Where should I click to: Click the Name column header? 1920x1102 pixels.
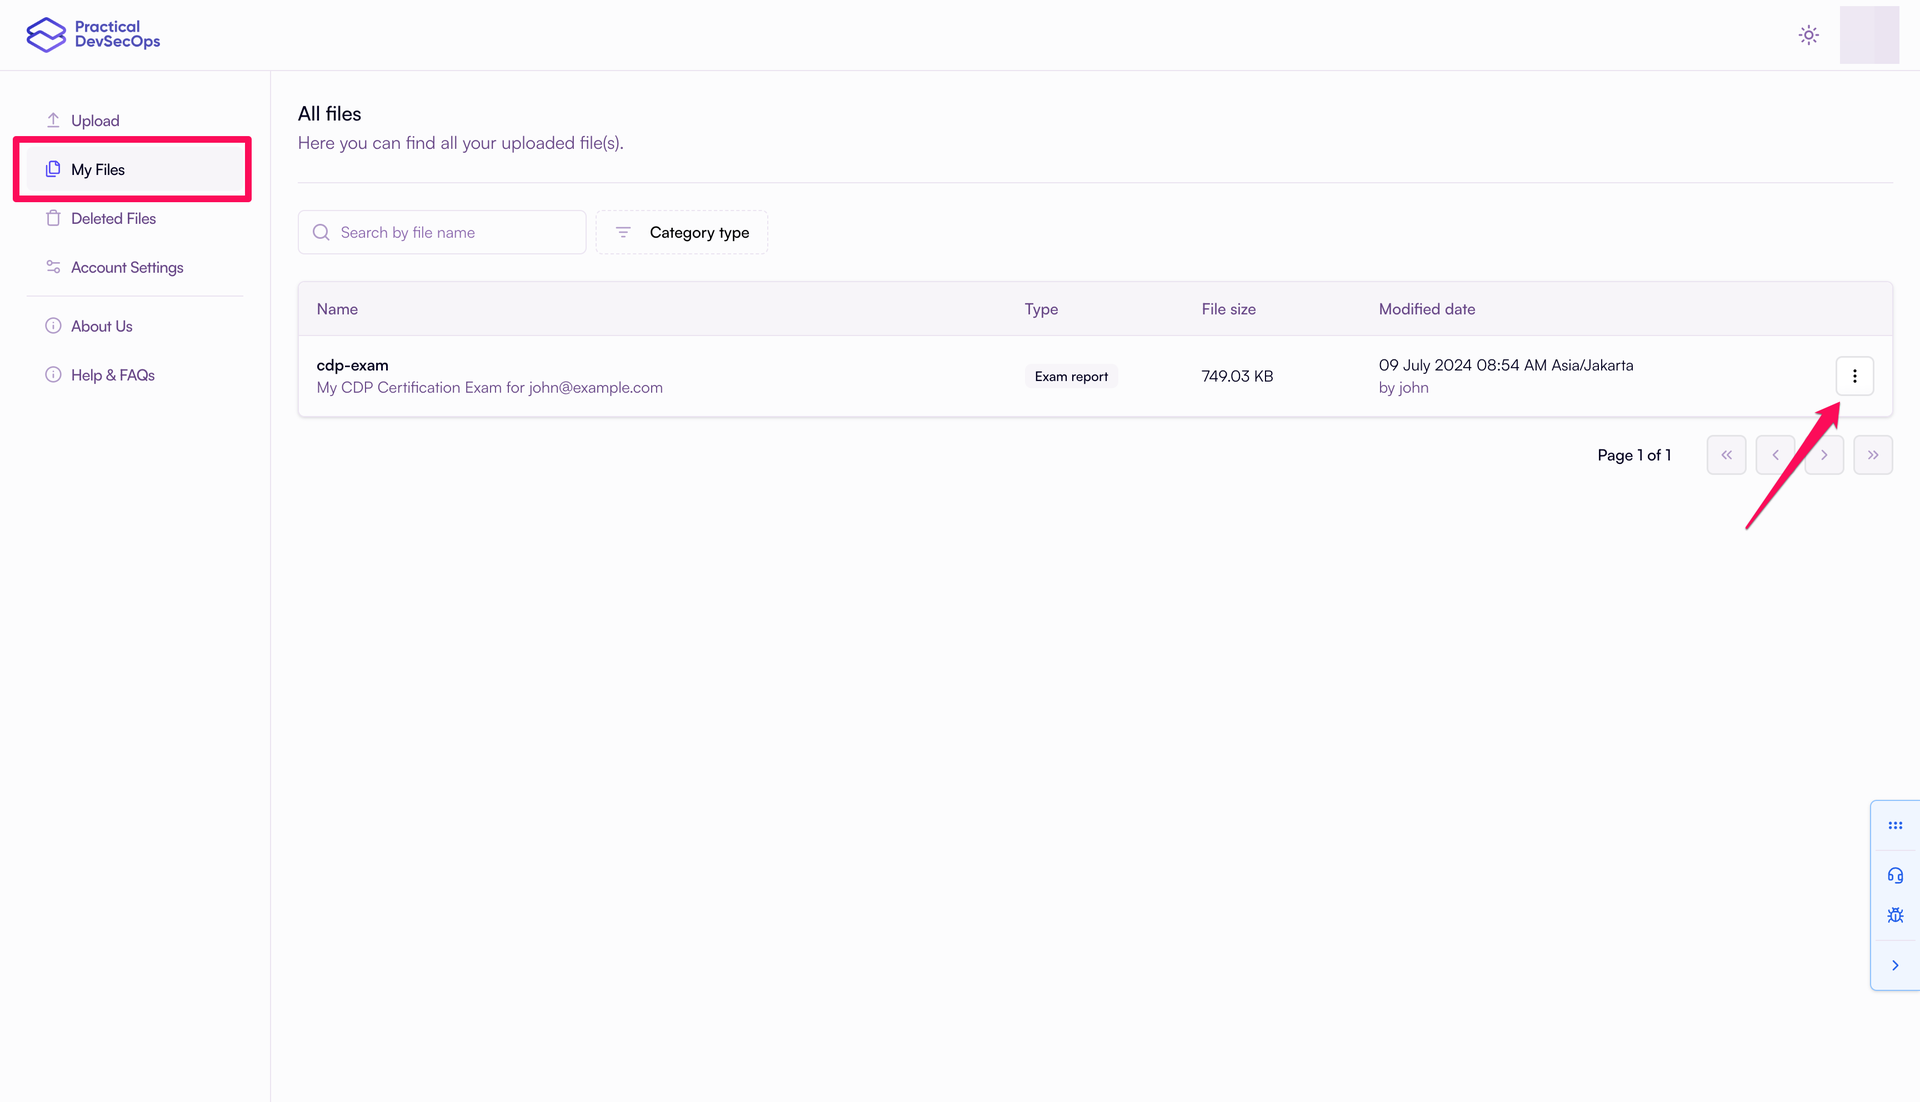coord(337,310)
